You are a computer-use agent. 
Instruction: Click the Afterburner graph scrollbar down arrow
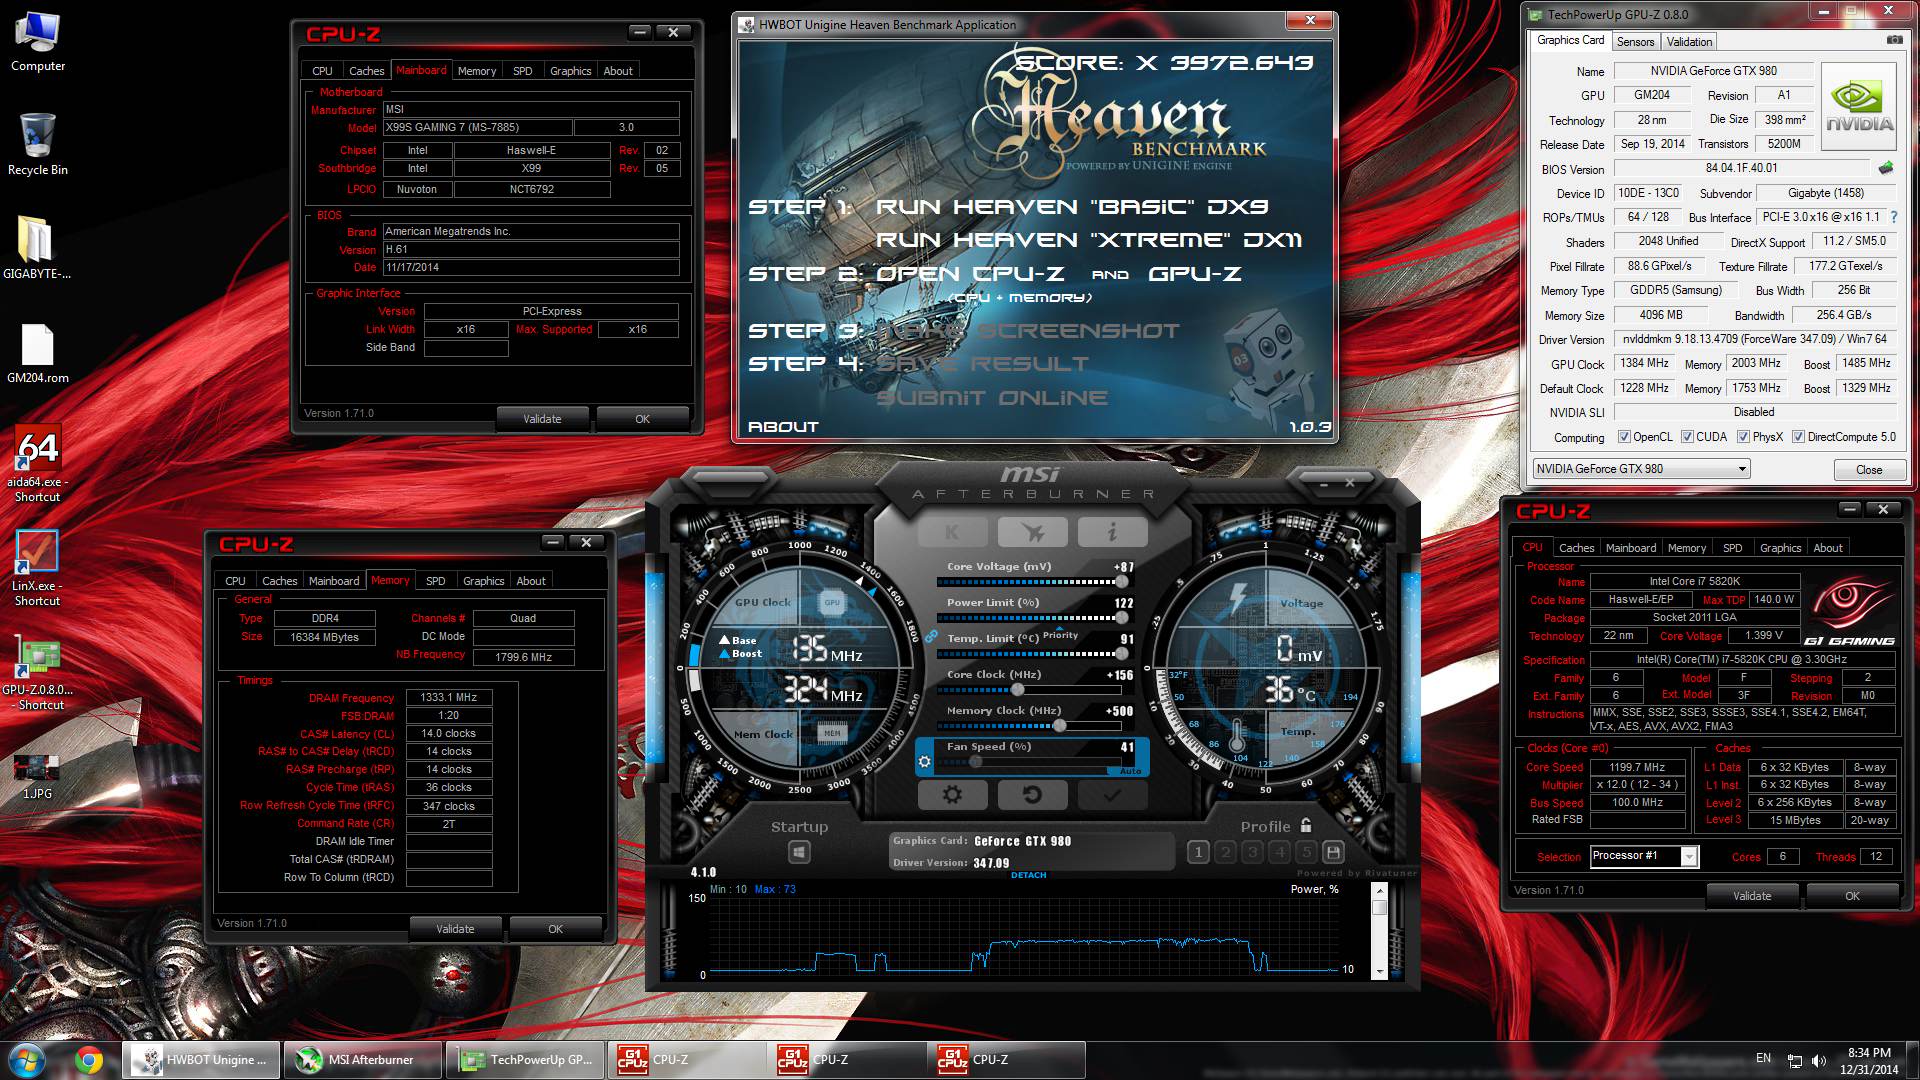point(1380,971)
